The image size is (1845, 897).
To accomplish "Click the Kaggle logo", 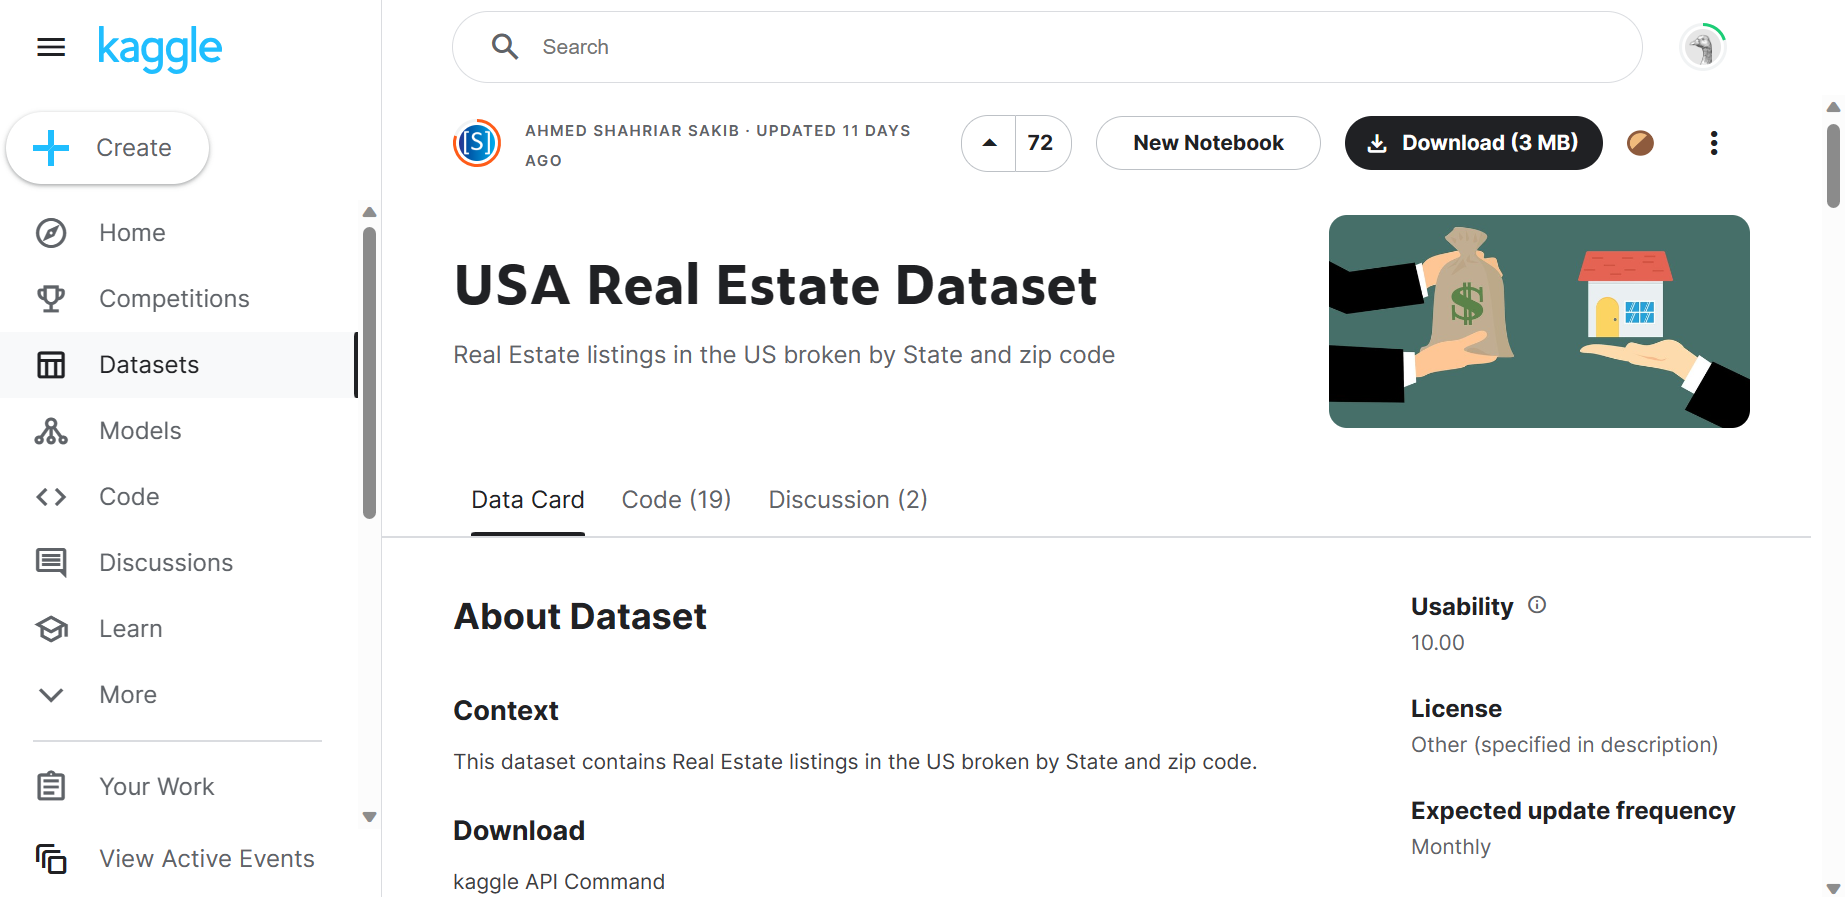I will [160, 48].
